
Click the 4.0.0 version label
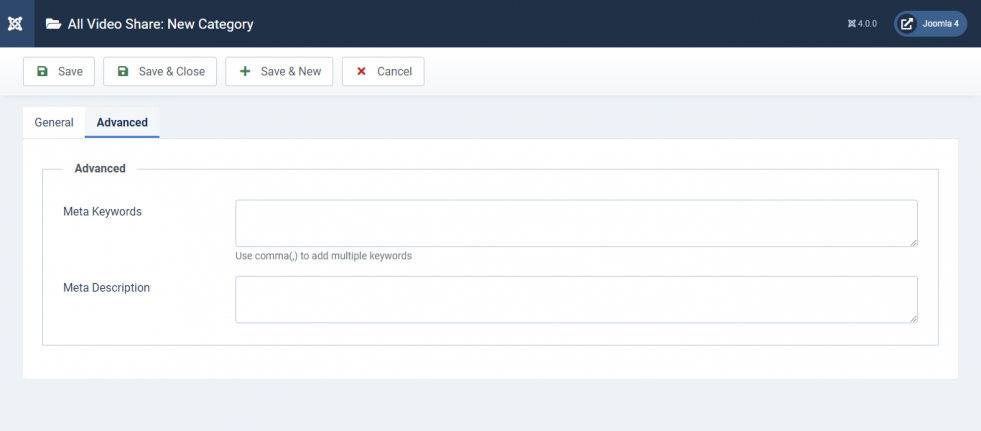click(867, 24)
